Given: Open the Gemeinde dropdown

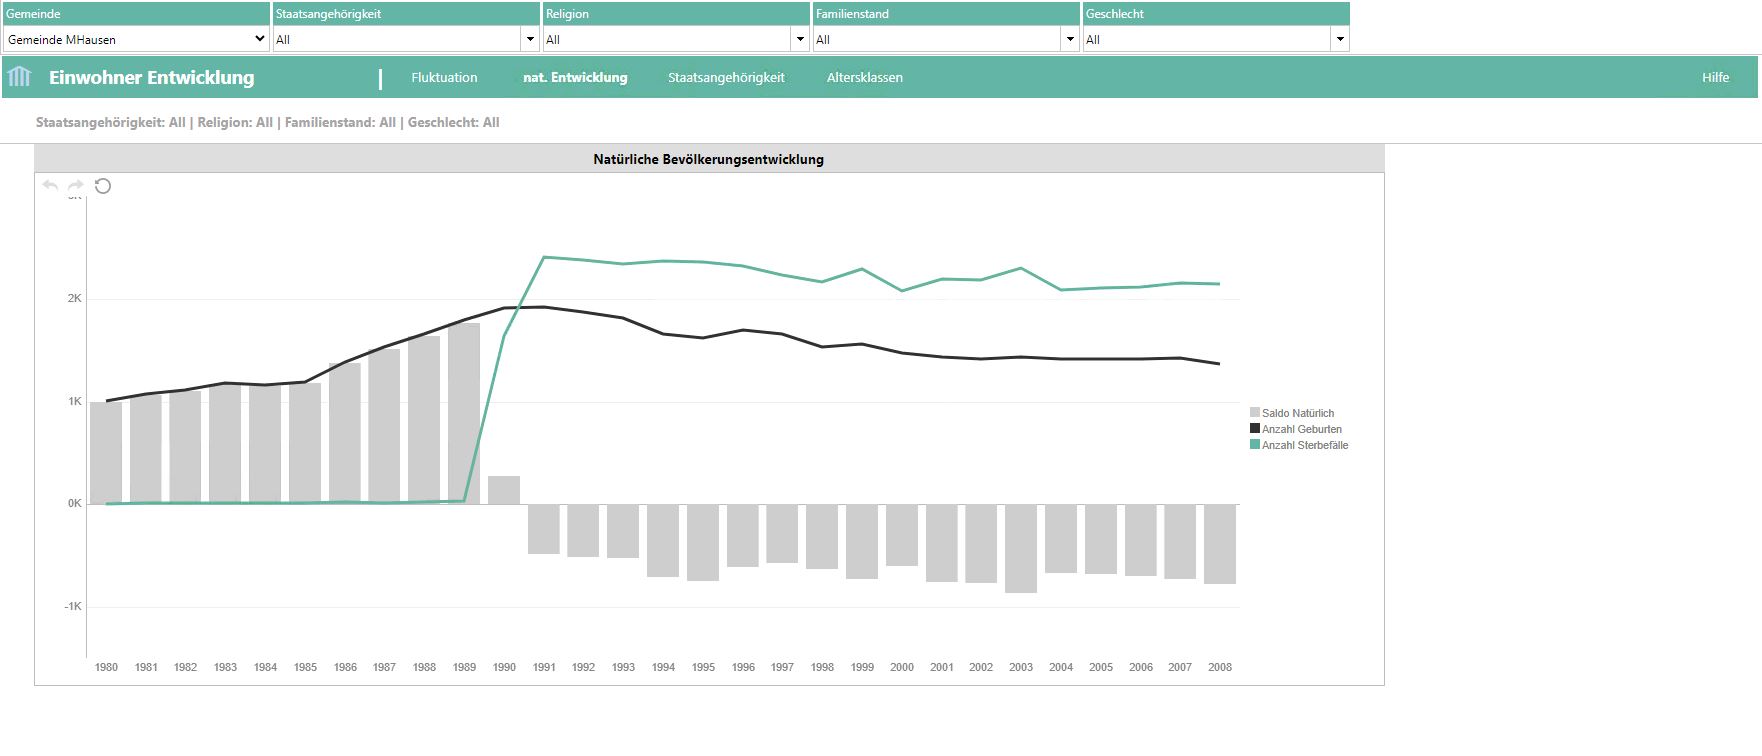Looking at the screenshot, I should pos(136,39).
